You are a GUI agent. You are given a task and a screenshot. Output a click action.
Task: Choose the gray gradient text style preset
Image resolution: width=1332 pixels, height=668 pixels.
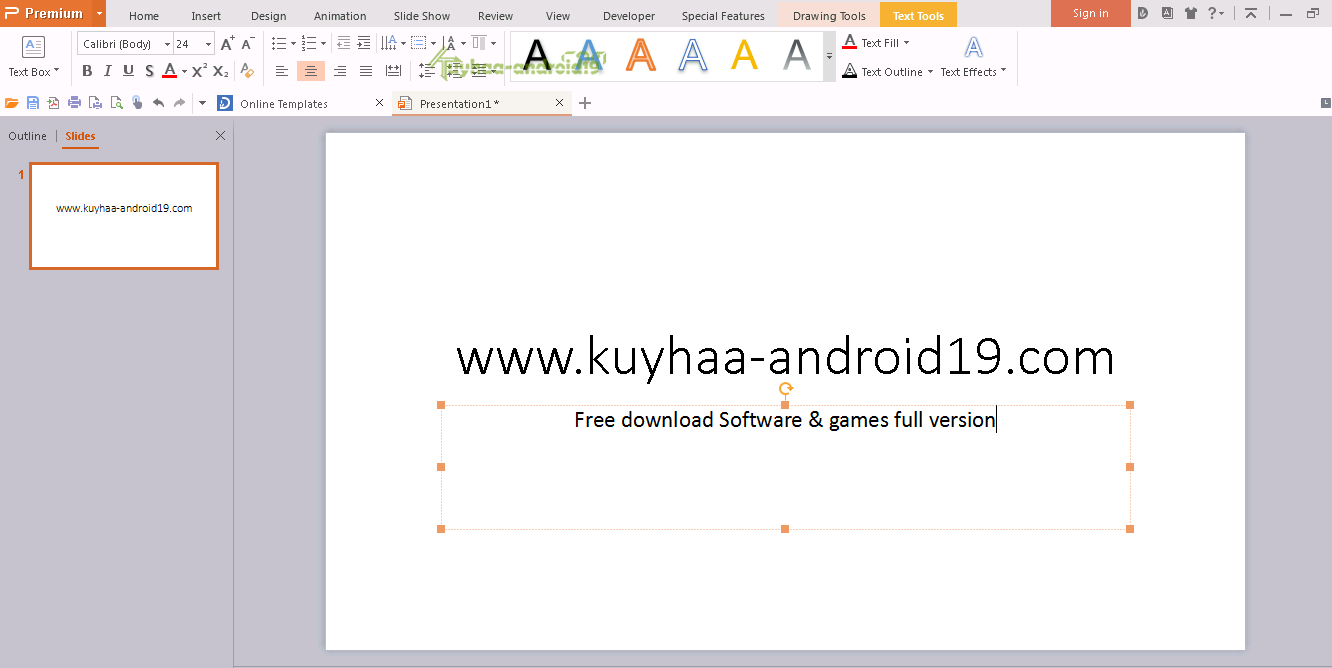(796, 56)
